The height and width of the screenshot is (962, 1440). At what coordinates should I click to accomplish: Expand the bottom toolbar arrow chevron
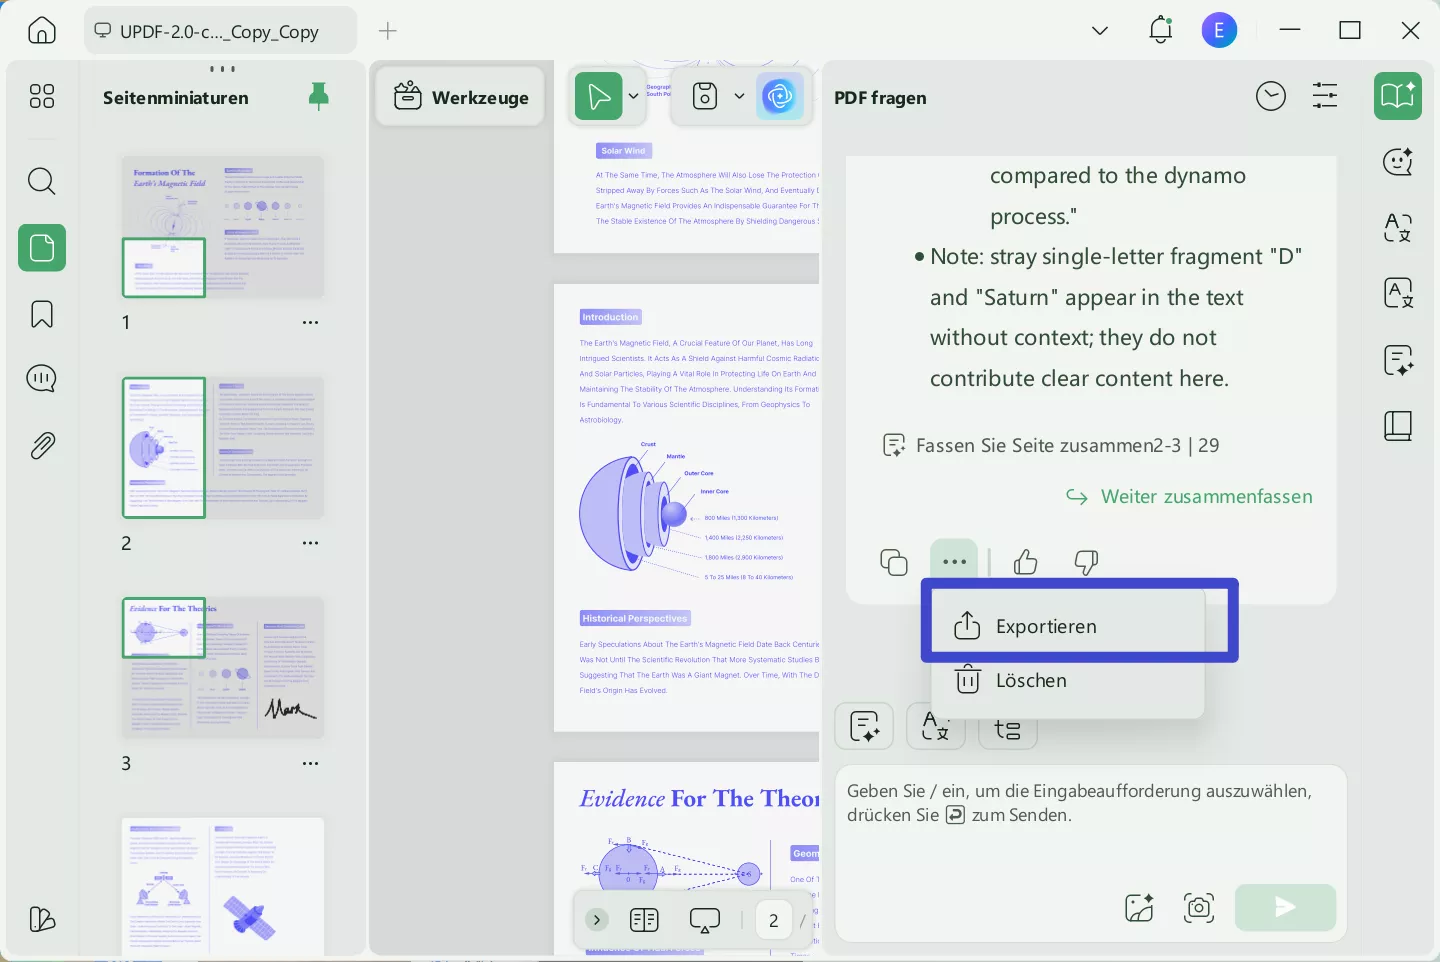click(597, 920)
